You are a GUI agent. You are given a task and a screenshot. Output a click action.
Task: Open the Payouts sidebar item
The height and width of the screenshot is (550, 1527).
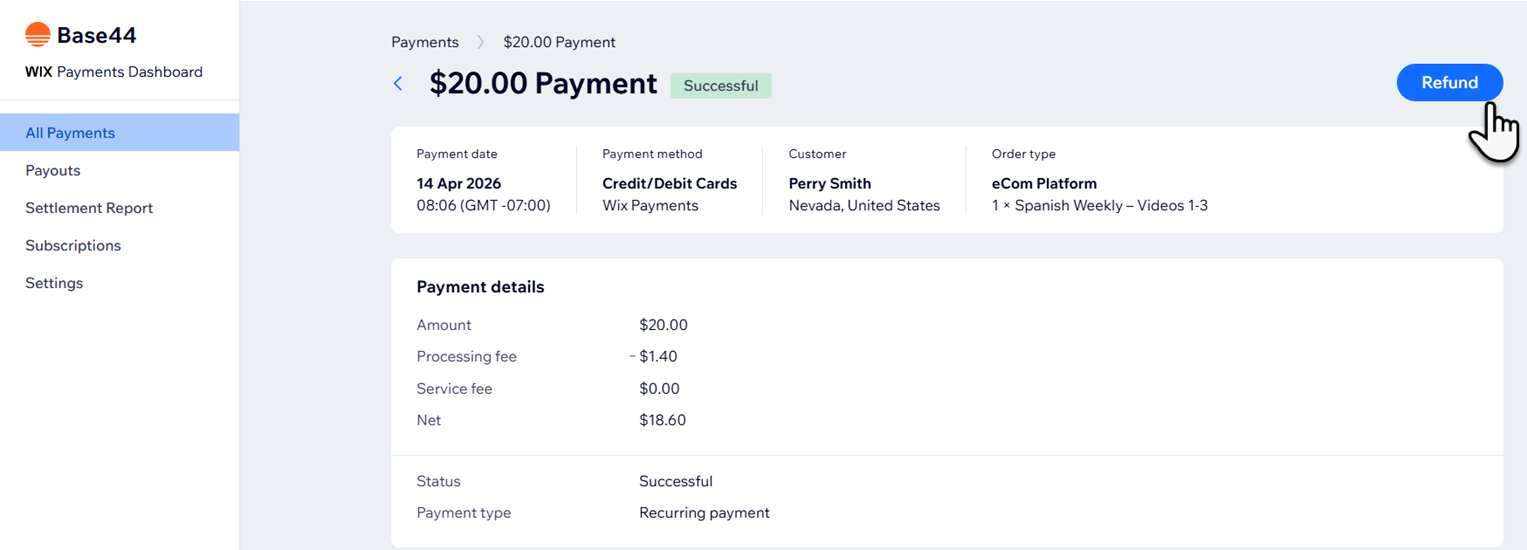tap(53, 171)
